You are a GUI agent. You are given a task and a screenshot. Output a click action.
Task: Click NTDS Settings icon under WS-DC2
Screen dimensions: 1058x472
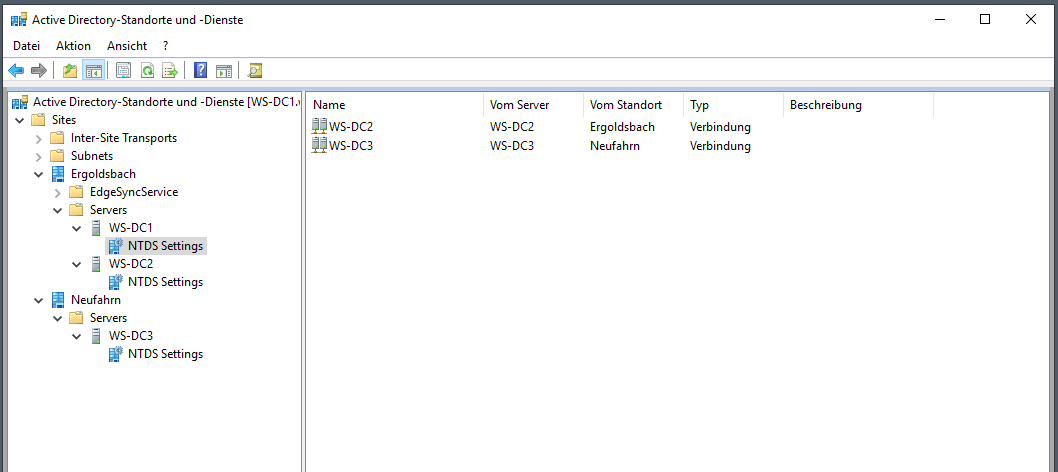click(x=115, y=282)
